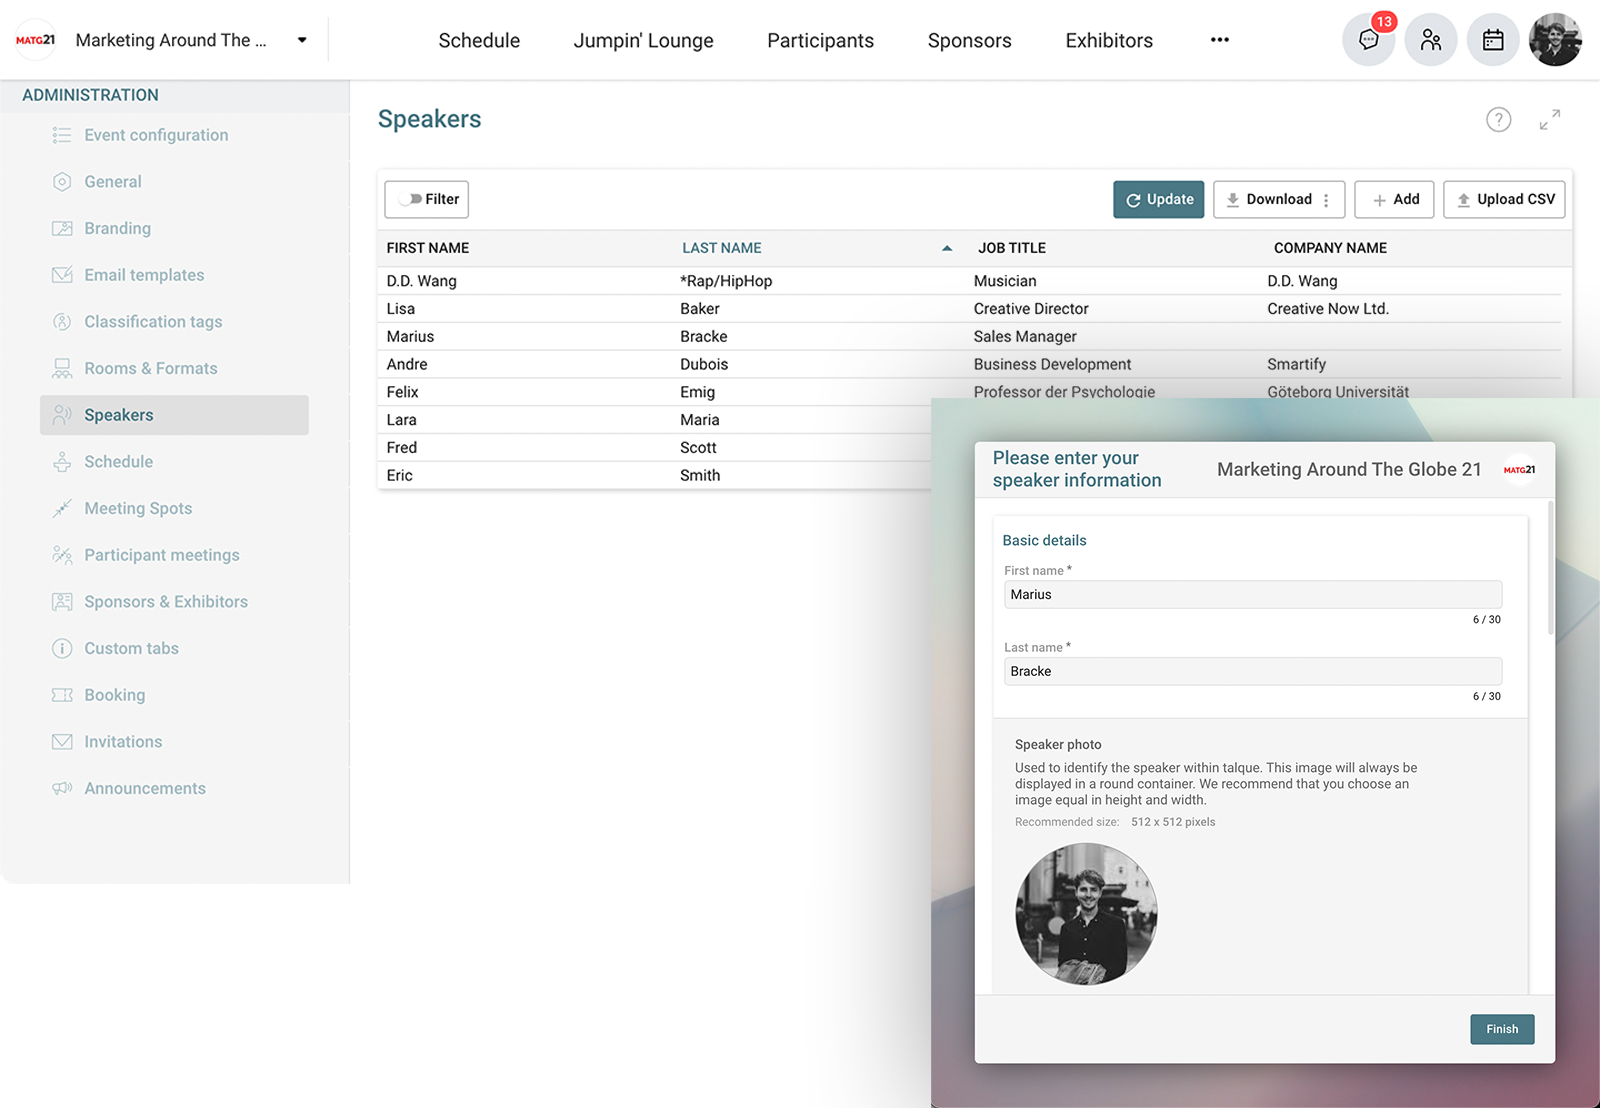Click the participants people icon in header
This screenshot has height=1108, width=1600.
point(1430,40)
